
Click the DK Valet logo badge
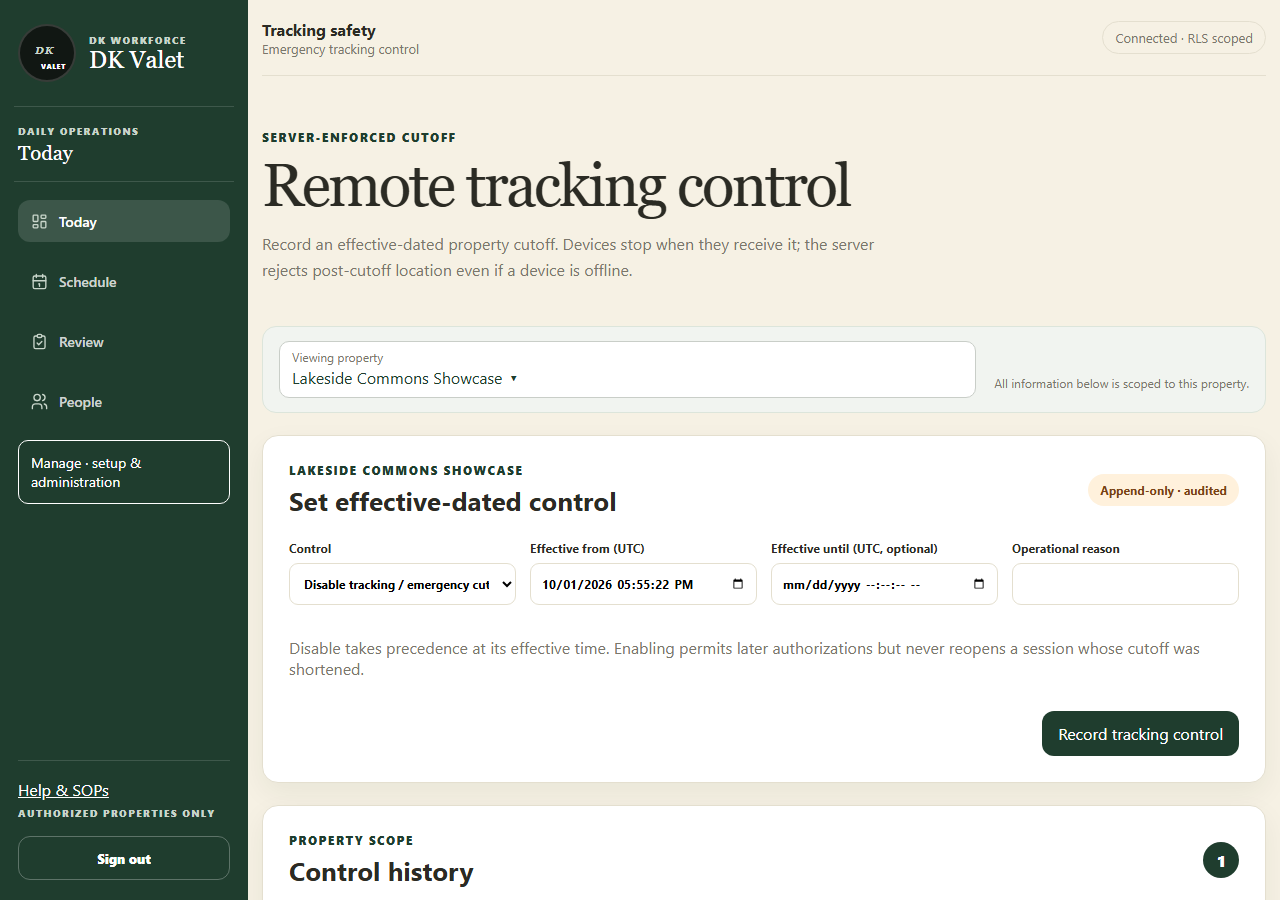click(x=47, y=53)
